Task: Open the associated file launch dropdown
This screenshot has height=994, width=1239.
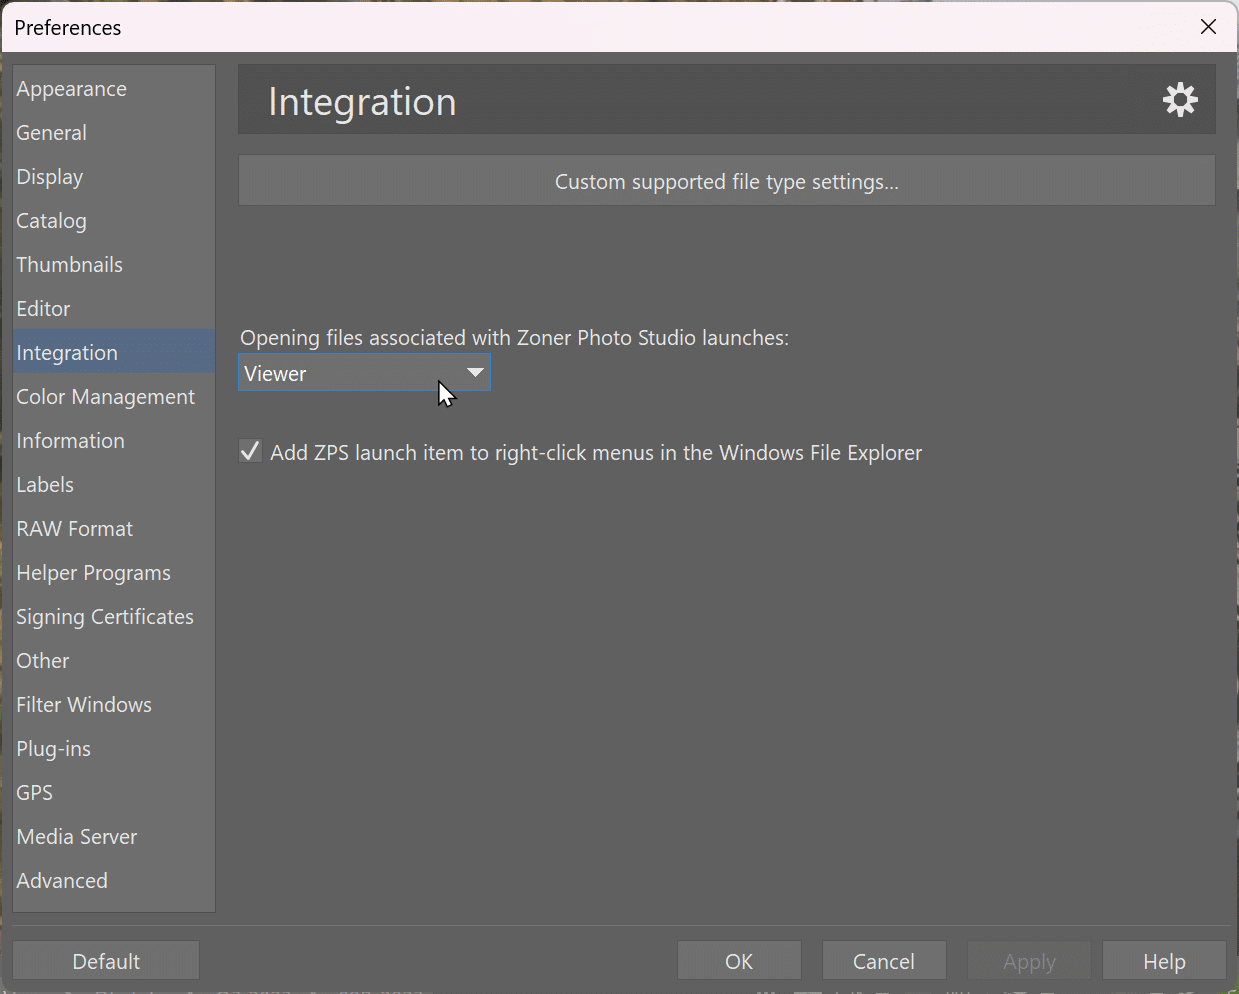Action: click(364, 373)
